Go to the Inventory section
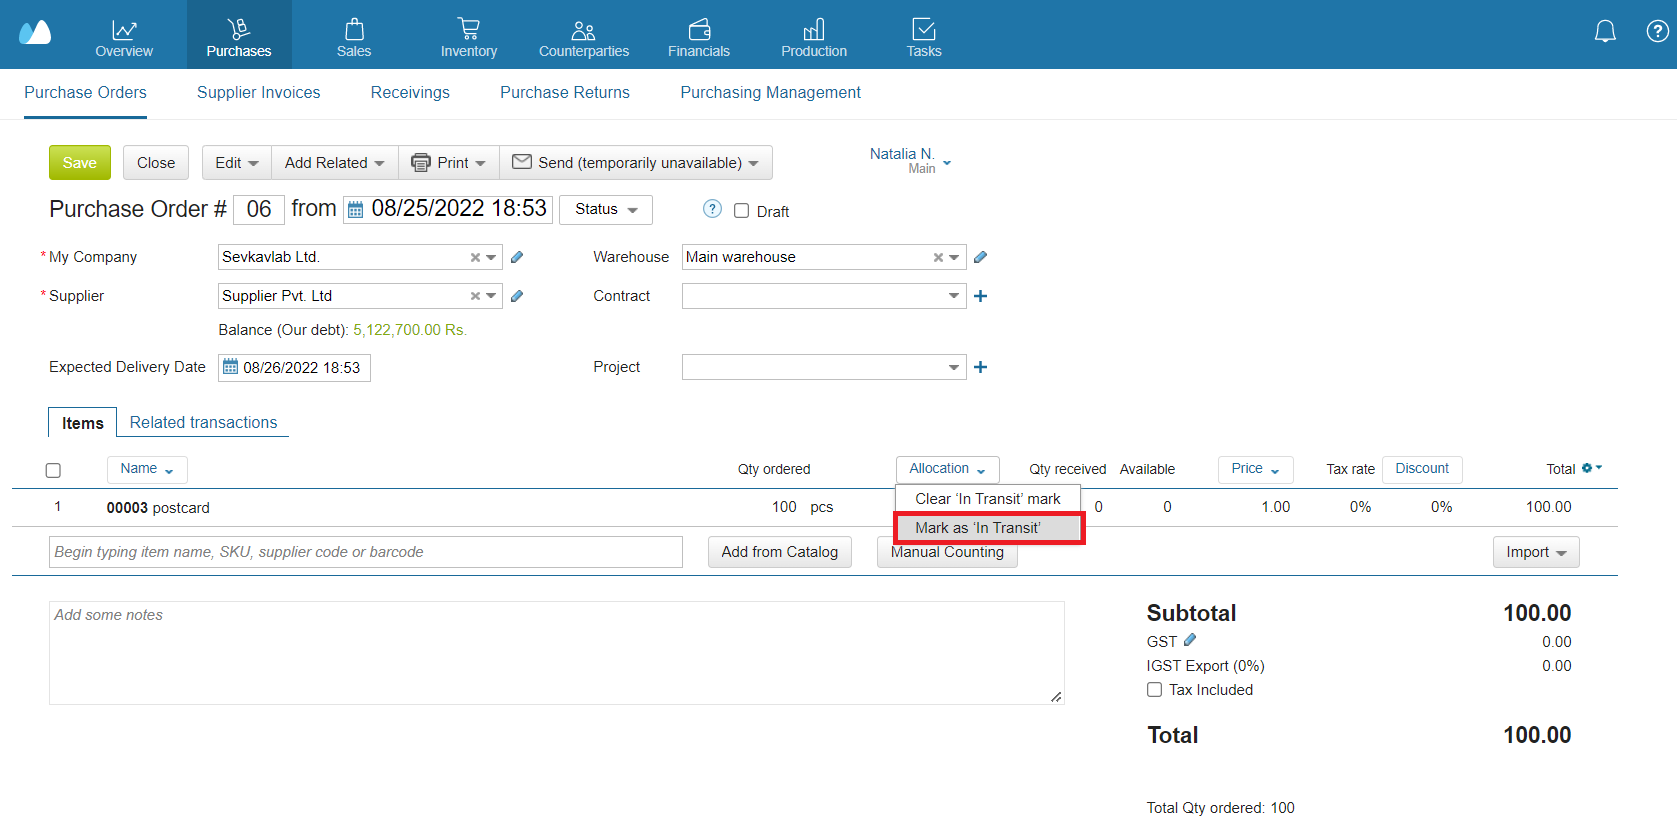The height and width of the screenshot is (833, 1677). pyautogui.click(x=469, y=35)
